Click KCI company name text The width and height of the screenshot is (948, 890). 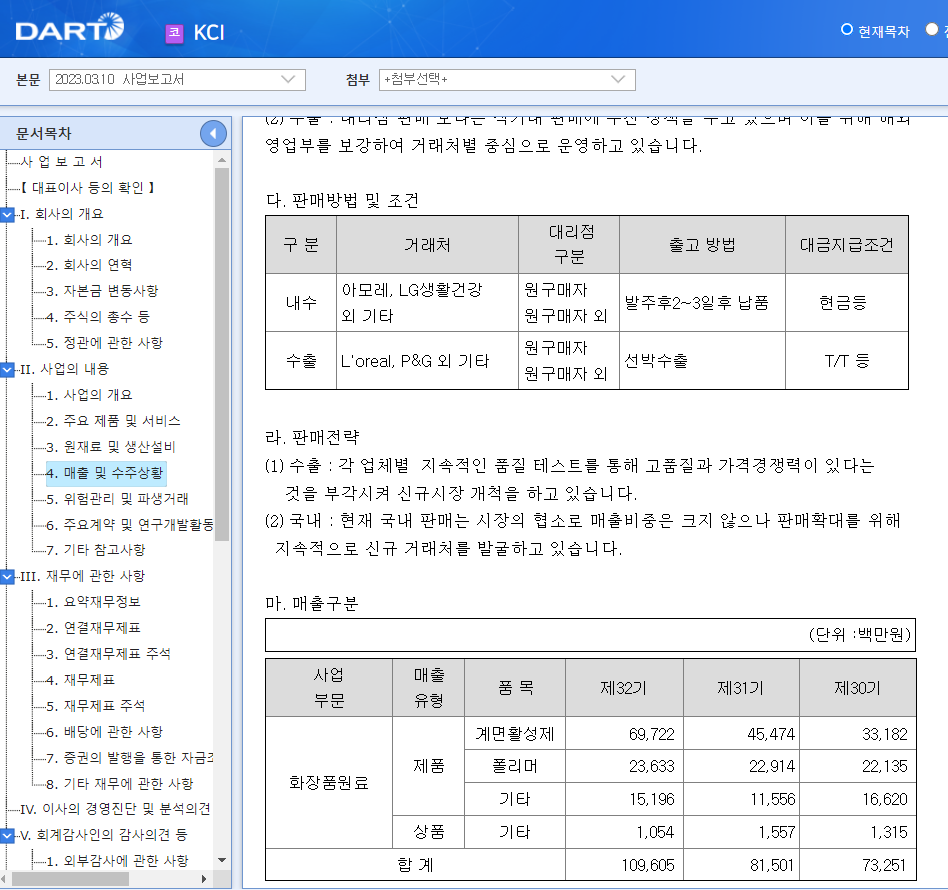[209, 33]
